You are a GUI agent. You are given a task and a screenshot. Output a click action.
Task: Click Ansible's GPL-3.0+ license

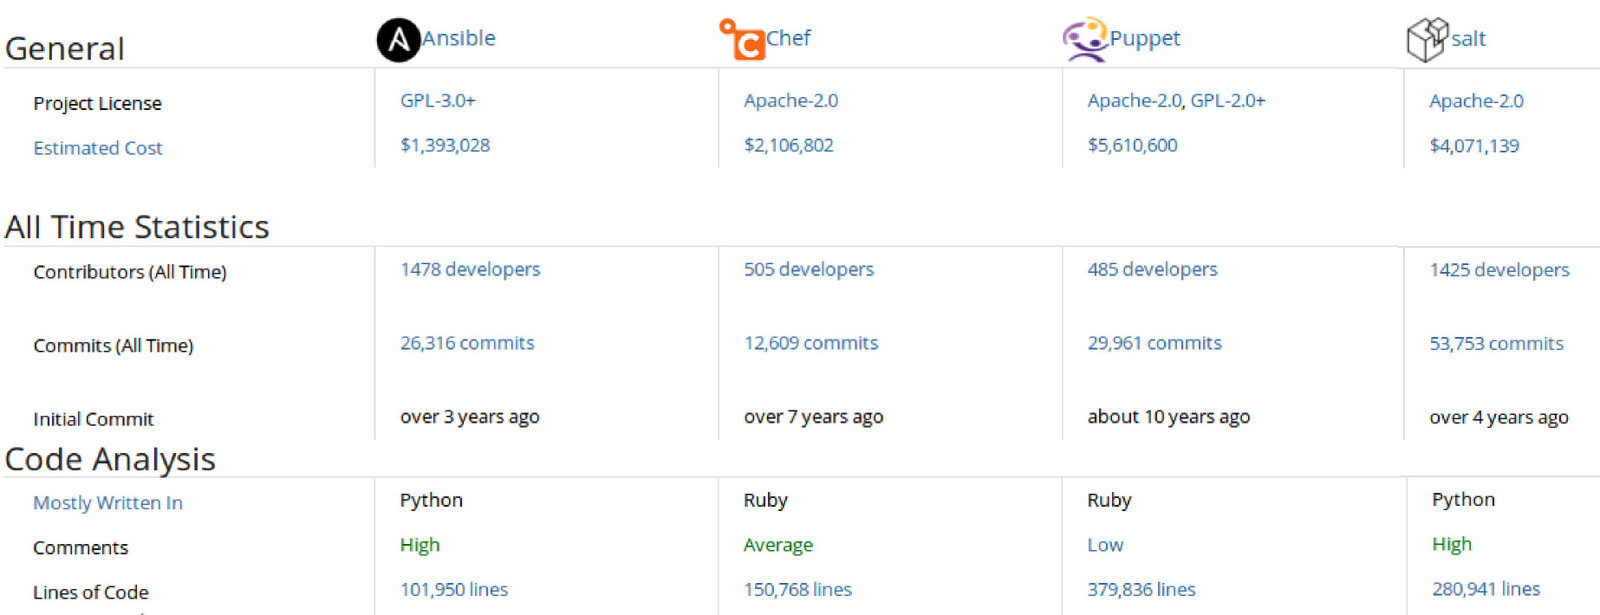tap(438, 101)
